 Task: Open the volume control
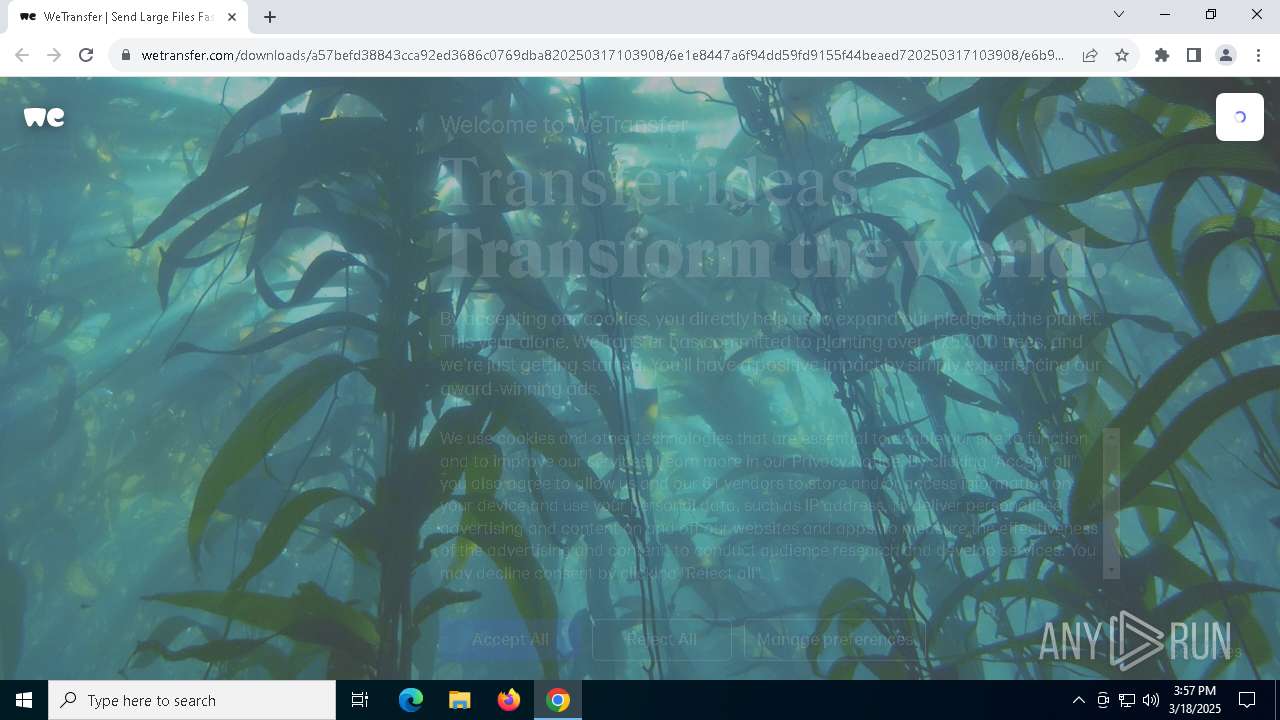[1151, 700]
